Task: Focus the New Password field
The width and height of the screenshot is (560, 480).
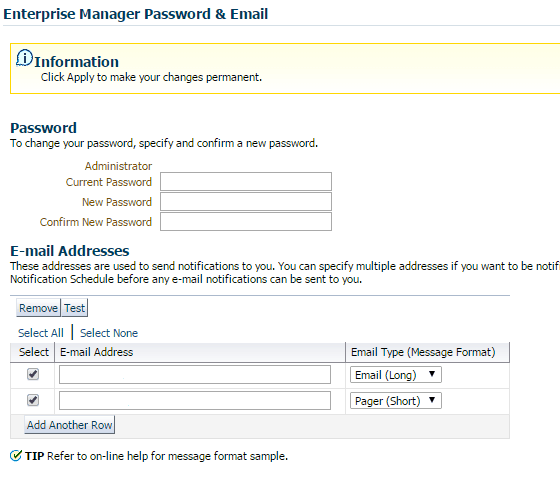Action: (x=246, y=201)
